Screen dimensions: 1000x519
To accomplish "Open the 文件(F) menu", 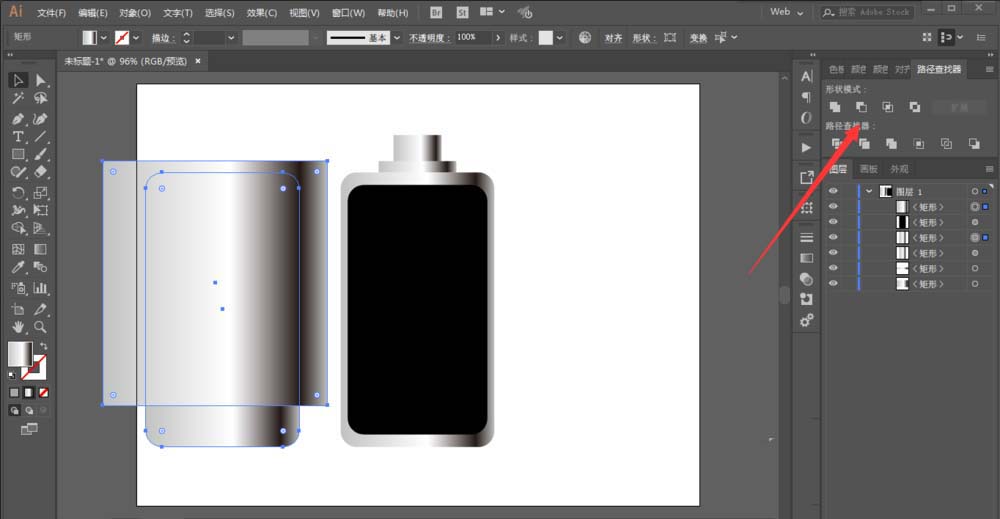I will [x=52, y=13].
